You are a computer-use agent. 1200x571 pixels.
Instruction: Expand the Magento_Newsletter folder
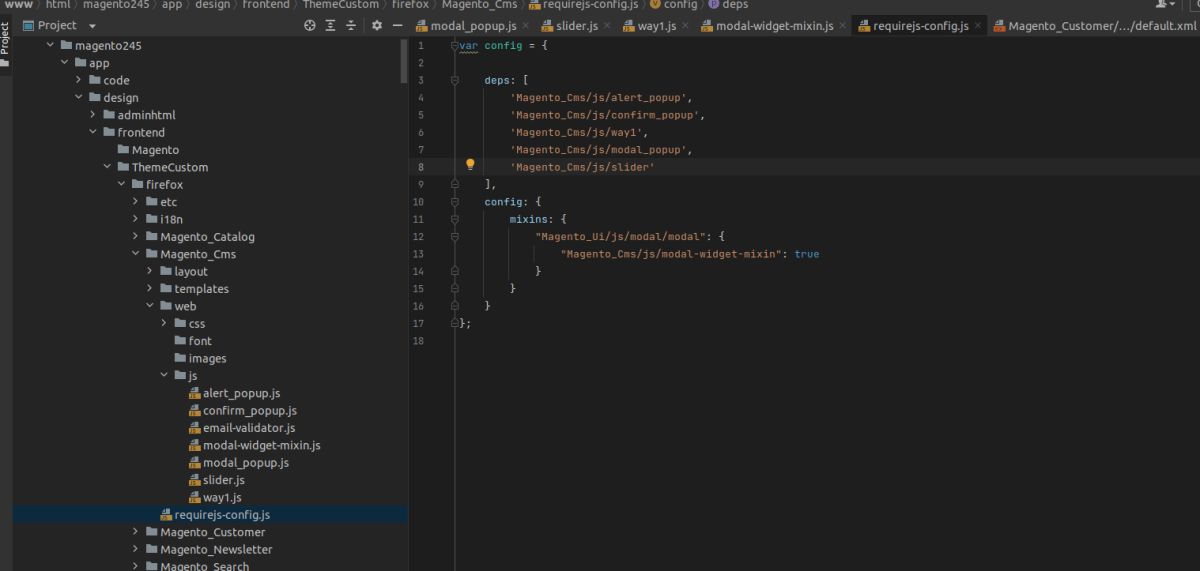(x=136, y=550)
